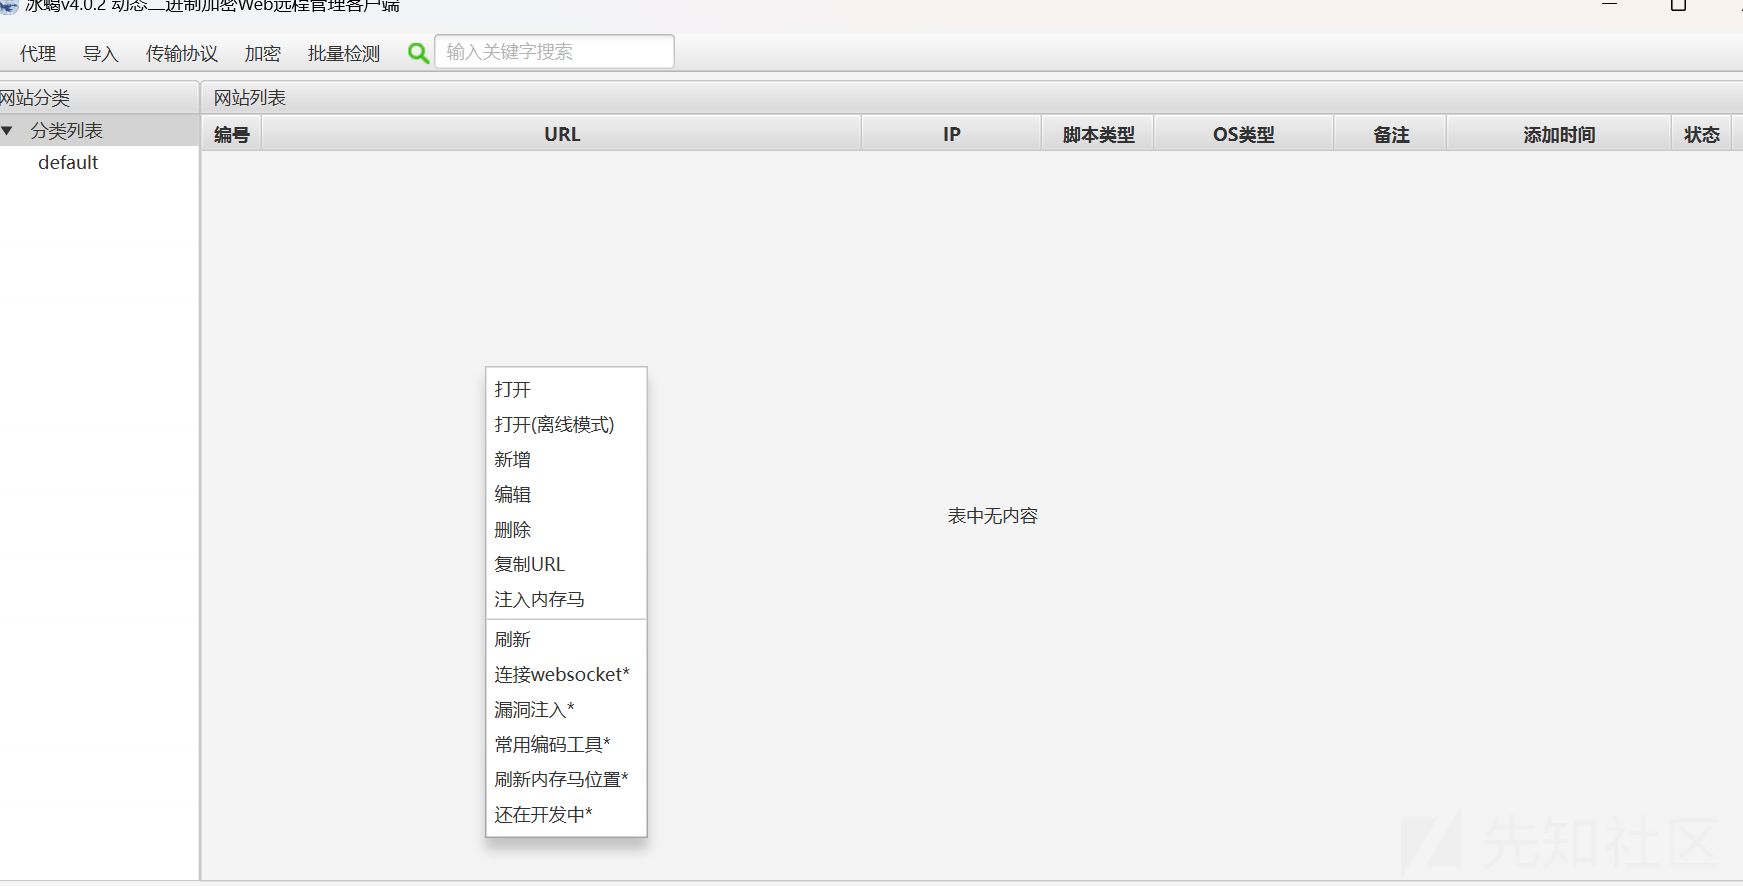Minimize the window
Viewport: 1743px width, 886px height.
pyautogui.click(x=1610, y=5)
